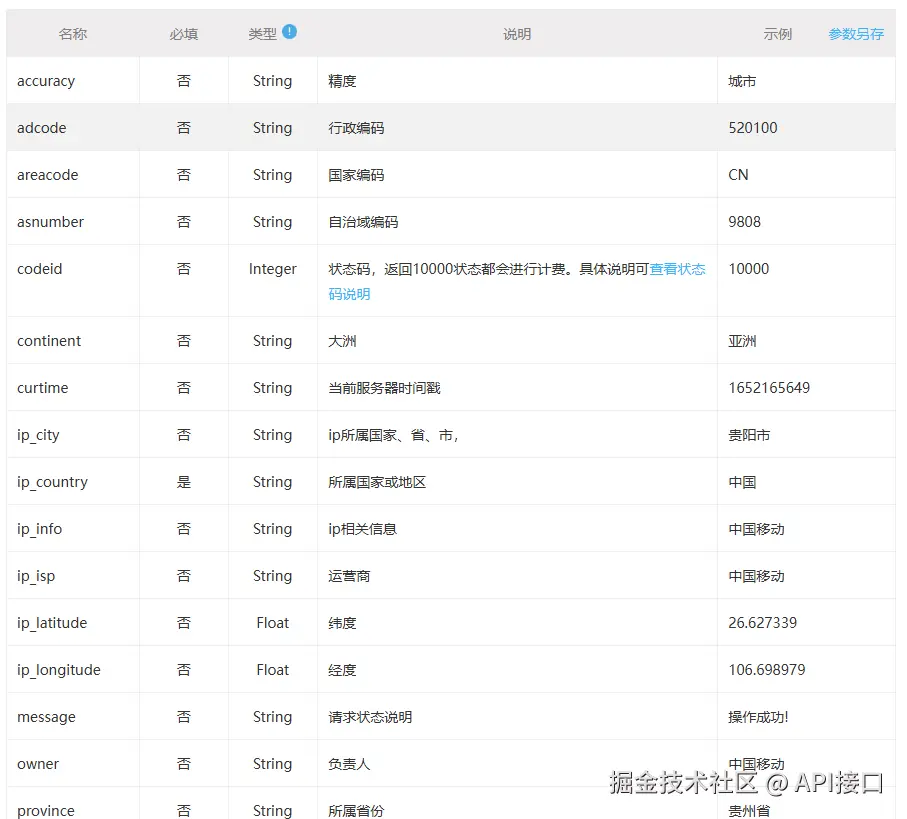Select the owner parameter name
907x819 pixels.
[x=38, y=763]
